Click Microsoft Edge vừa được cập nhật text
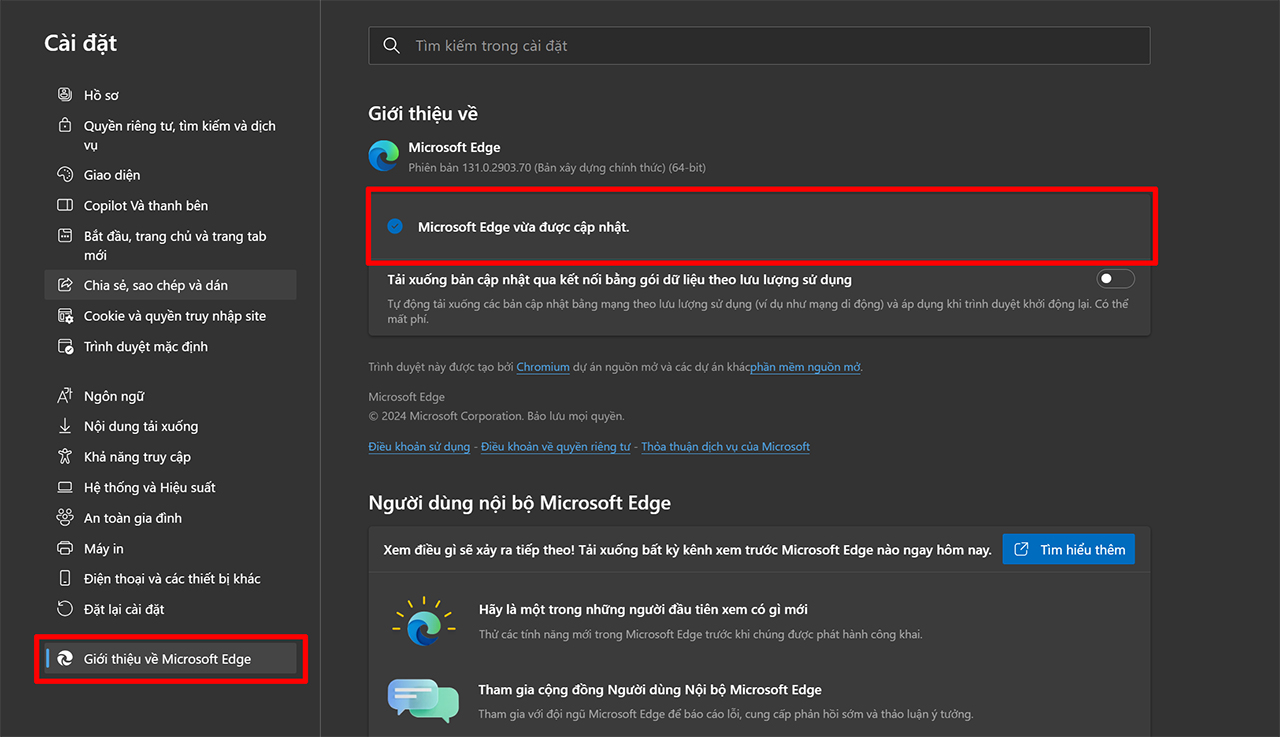This screenshot has height=737, width=1280. [x=523, y=227]
